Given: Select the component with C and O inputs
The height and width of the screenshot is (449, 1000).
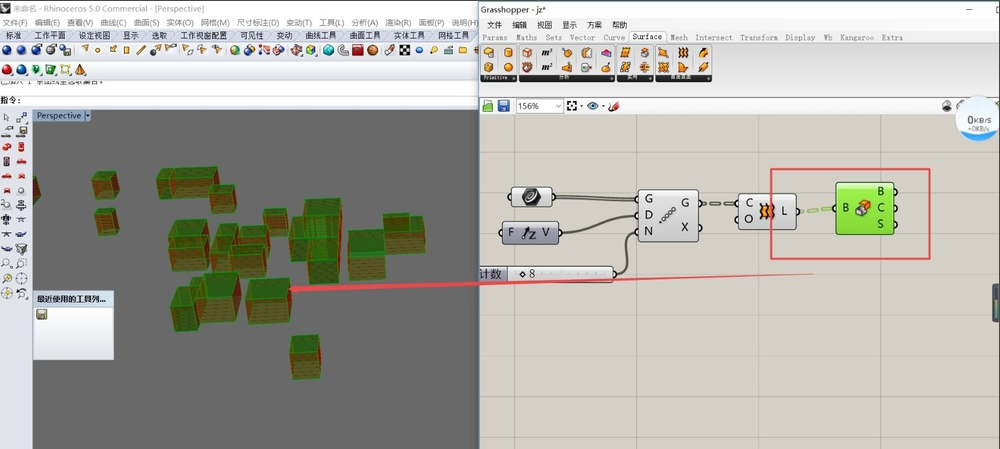Looking at the screenshot, I should click(x=767, y=211).
